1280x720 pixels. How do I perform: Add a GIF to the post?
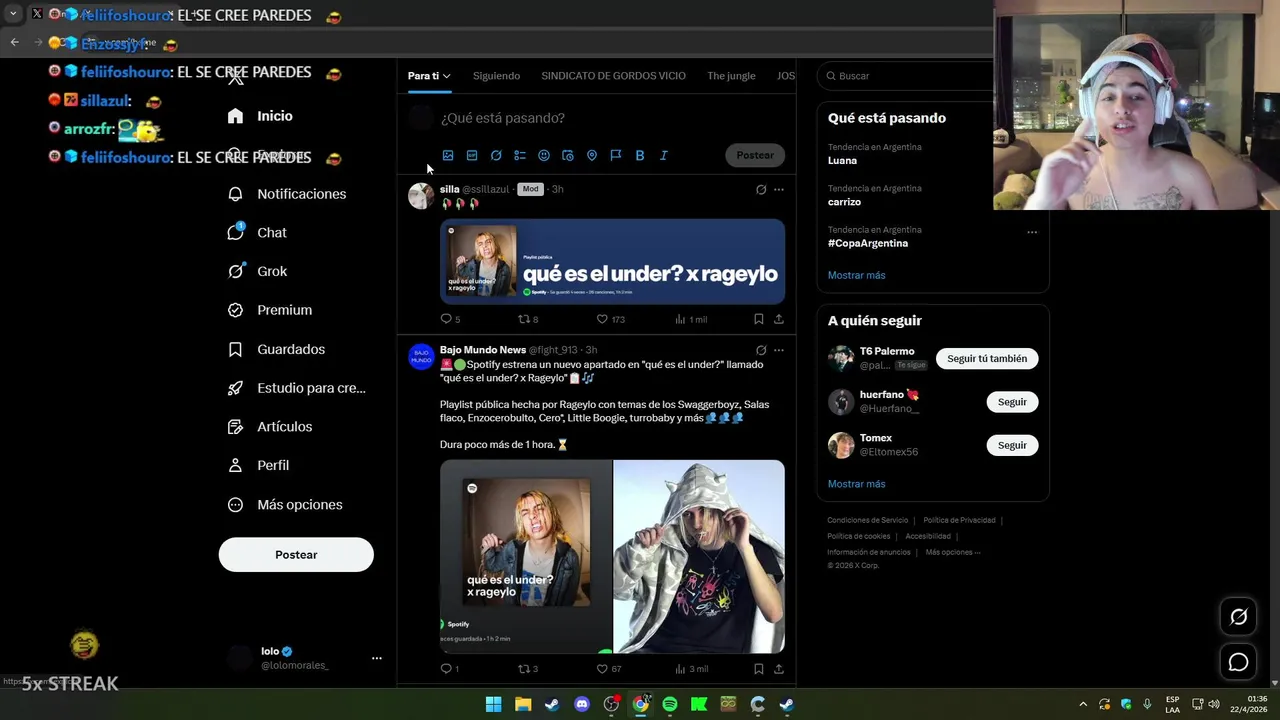(472, 155)
